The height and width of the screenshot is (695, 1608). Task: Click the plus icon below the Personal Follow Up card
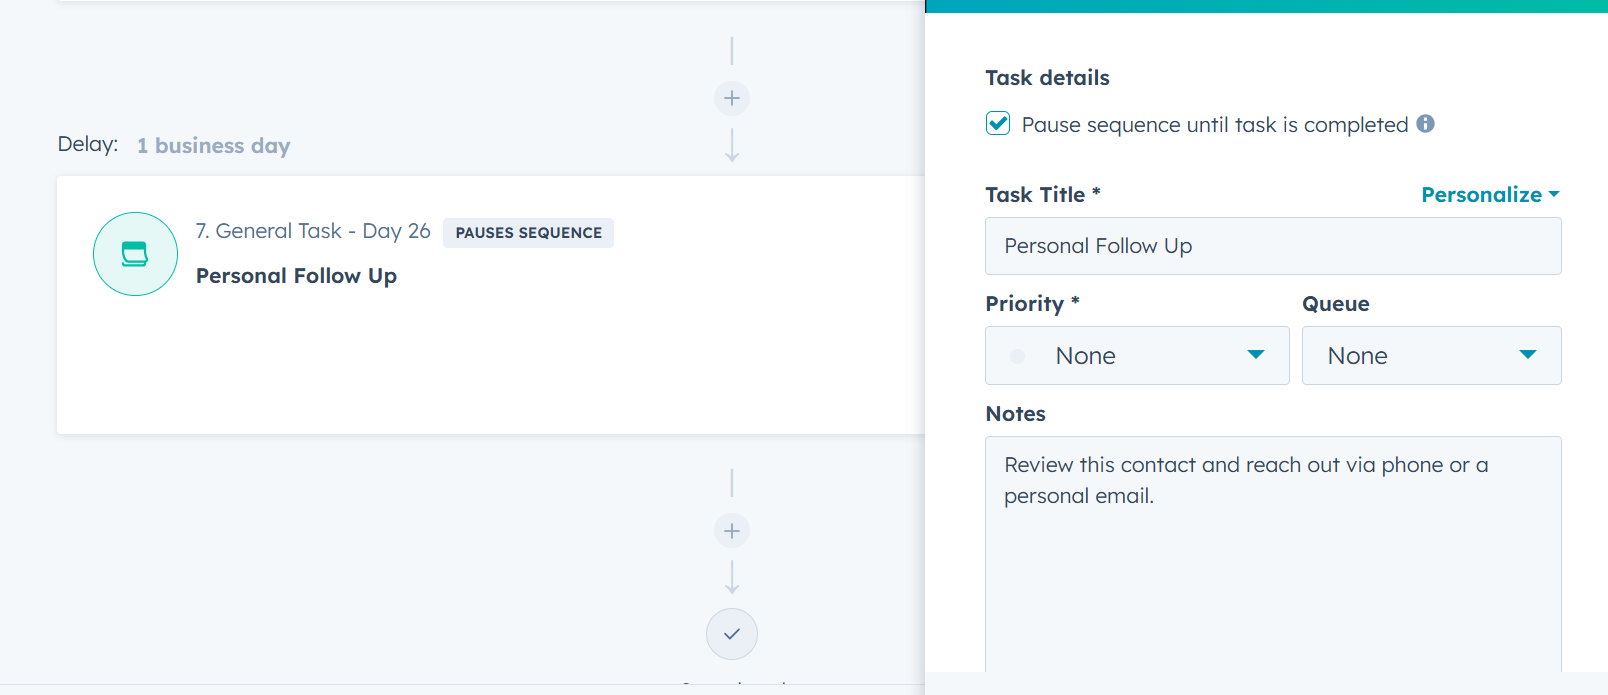[732, 531]
